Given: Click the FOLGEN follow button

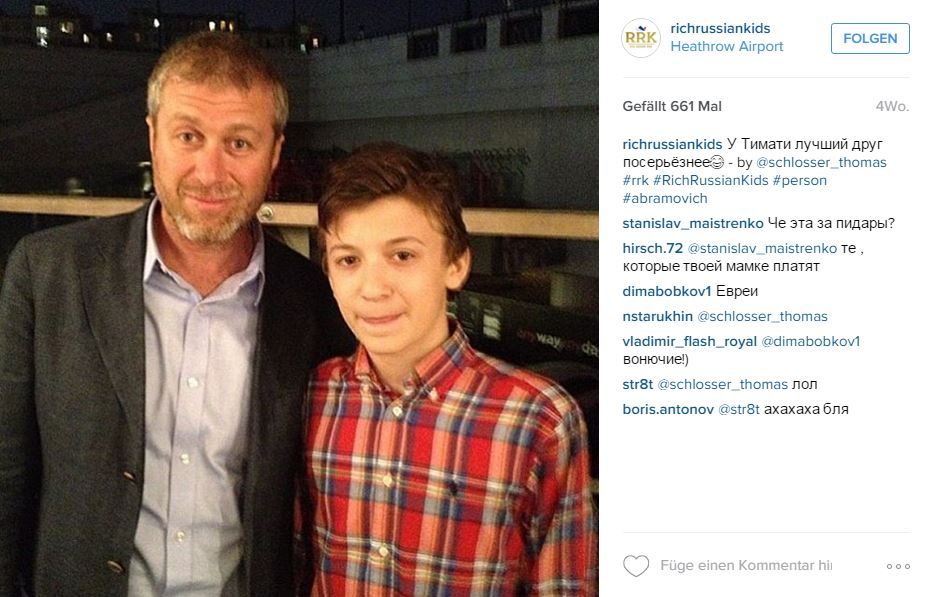Looking at the screenshot, I should coord(870,39).
